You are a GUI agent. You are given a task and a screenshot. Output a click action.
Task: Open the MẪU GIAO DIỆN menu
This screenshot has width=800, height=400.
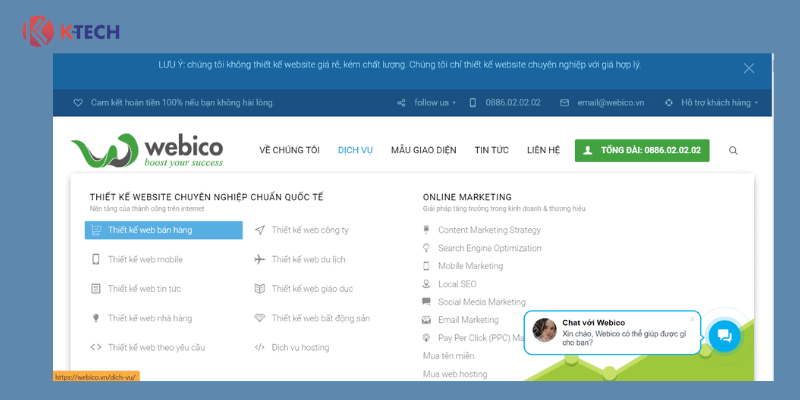pyautogui.click(x=423, y=150)
